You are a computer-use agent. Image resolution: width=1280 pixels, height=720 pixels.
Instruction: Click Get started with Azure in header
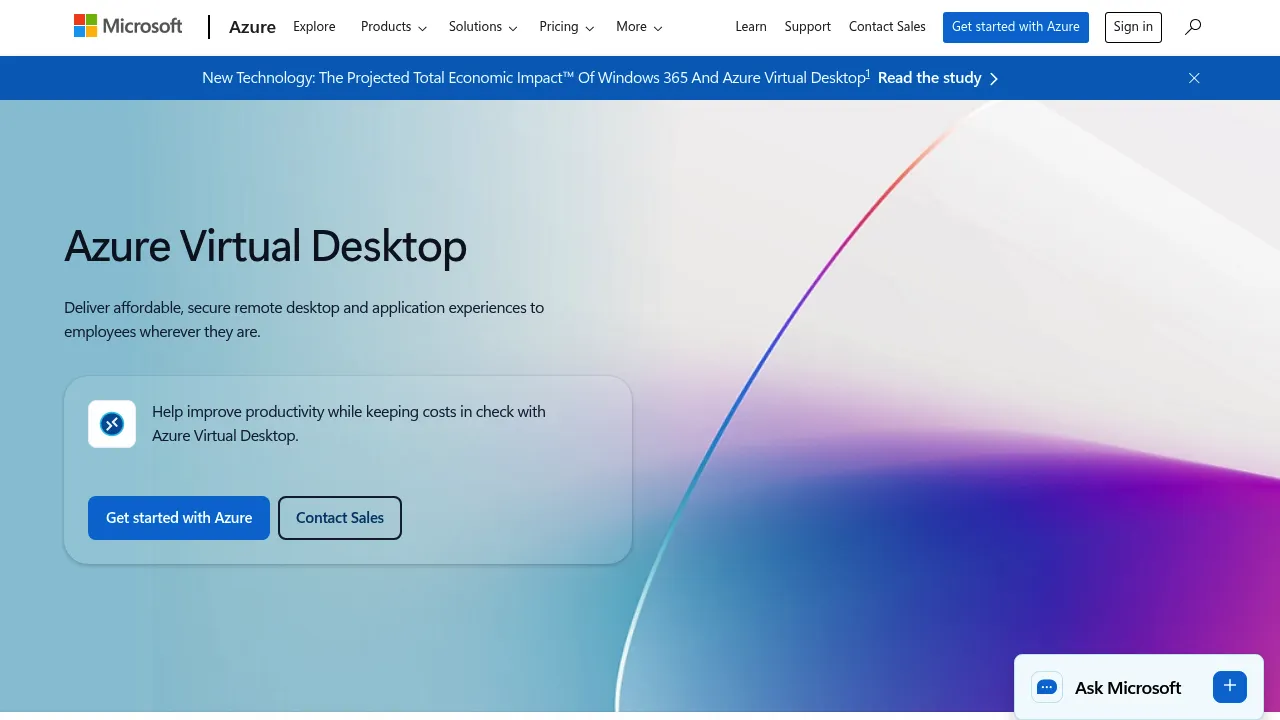point(1016,27)
